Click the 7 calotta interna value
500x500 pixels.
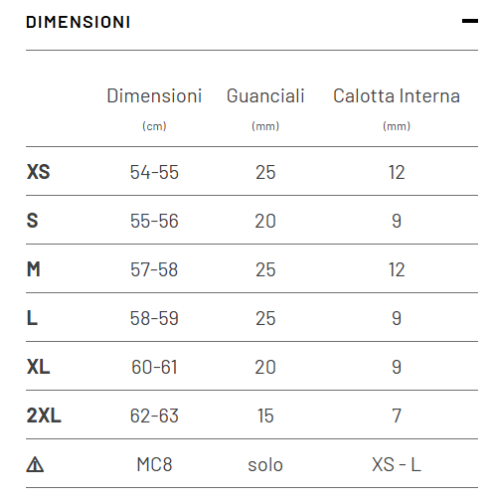(396, 416)
